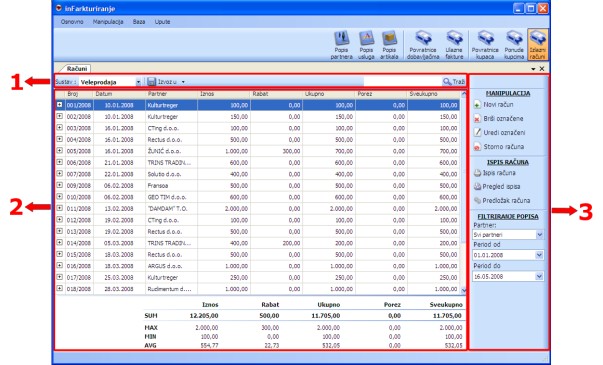This screenshot has height=365, width=603.
Task: Open the Osnovno menu
Action: click(72, 22)
